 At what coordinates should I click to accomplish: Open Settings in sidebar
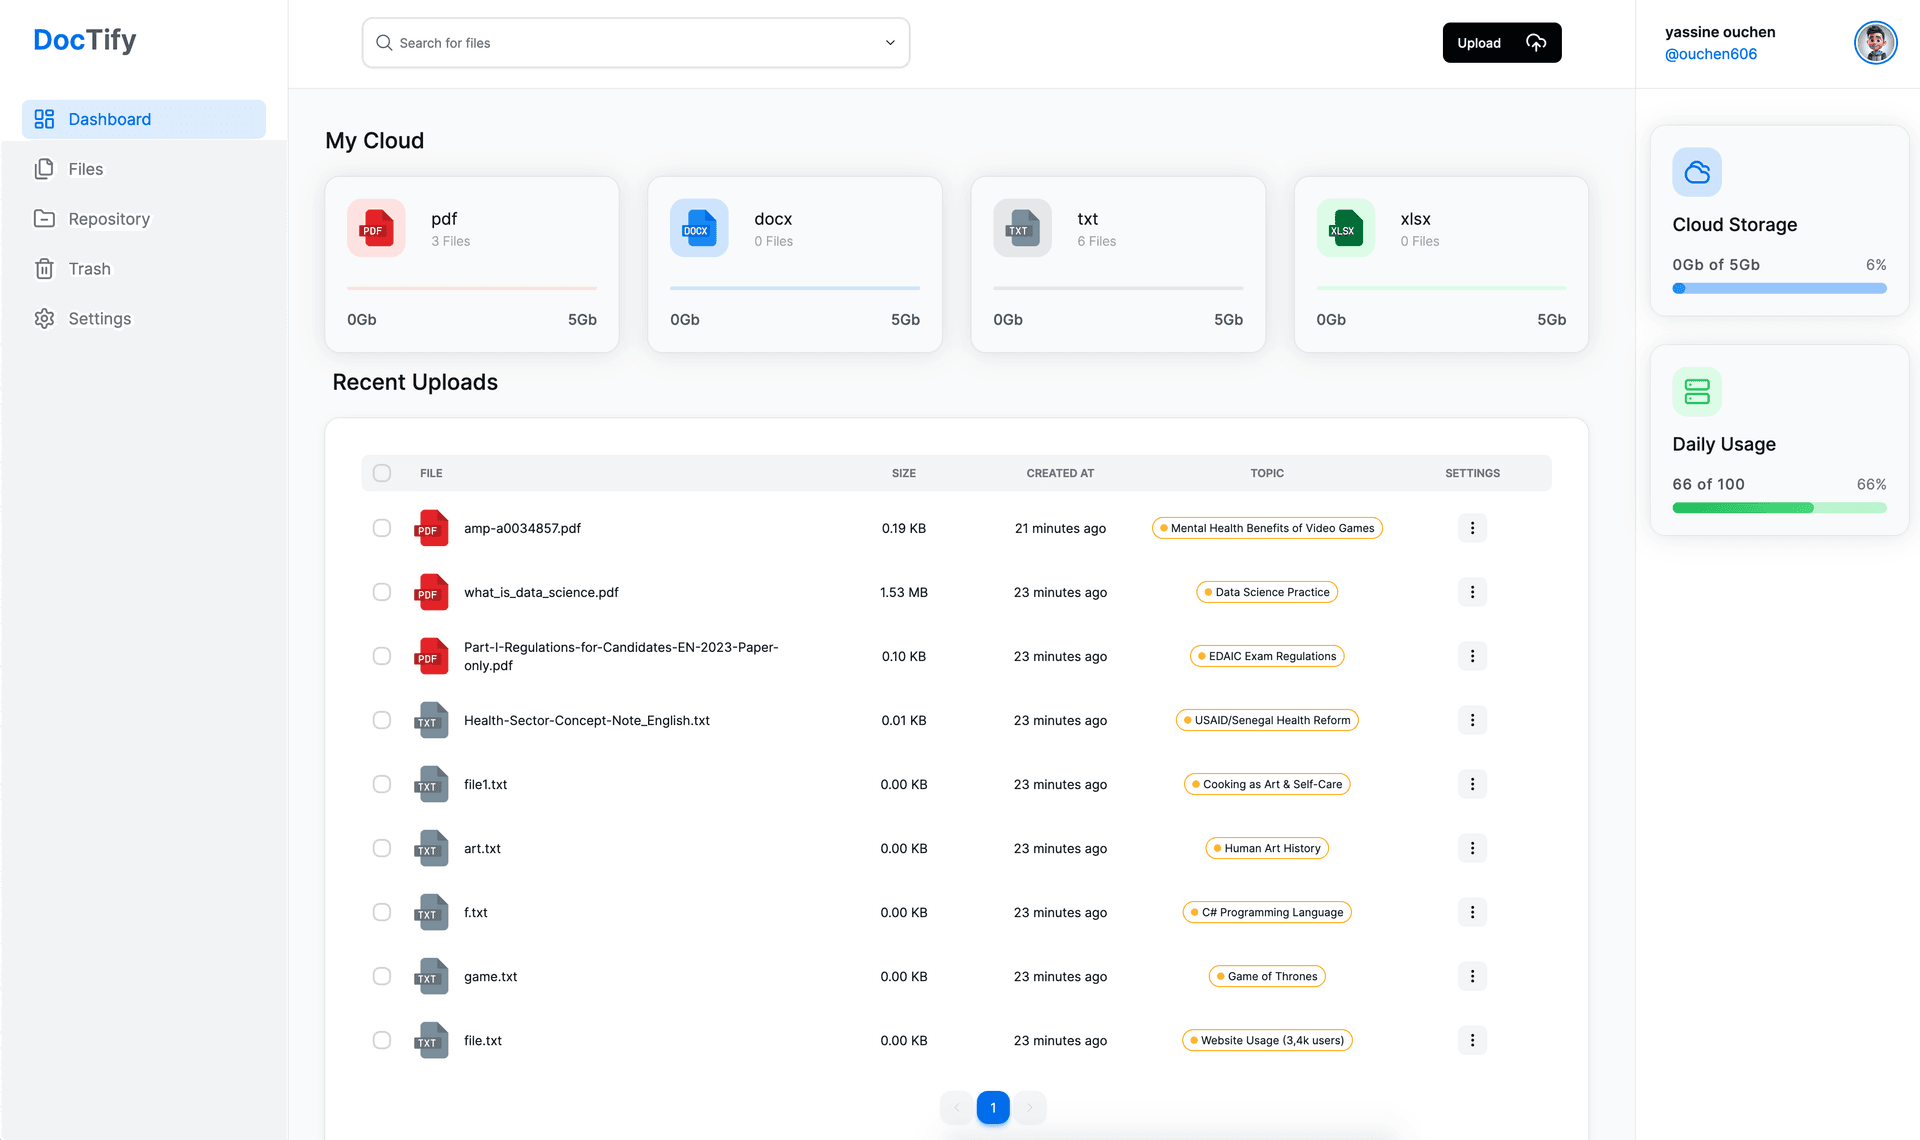144,319
